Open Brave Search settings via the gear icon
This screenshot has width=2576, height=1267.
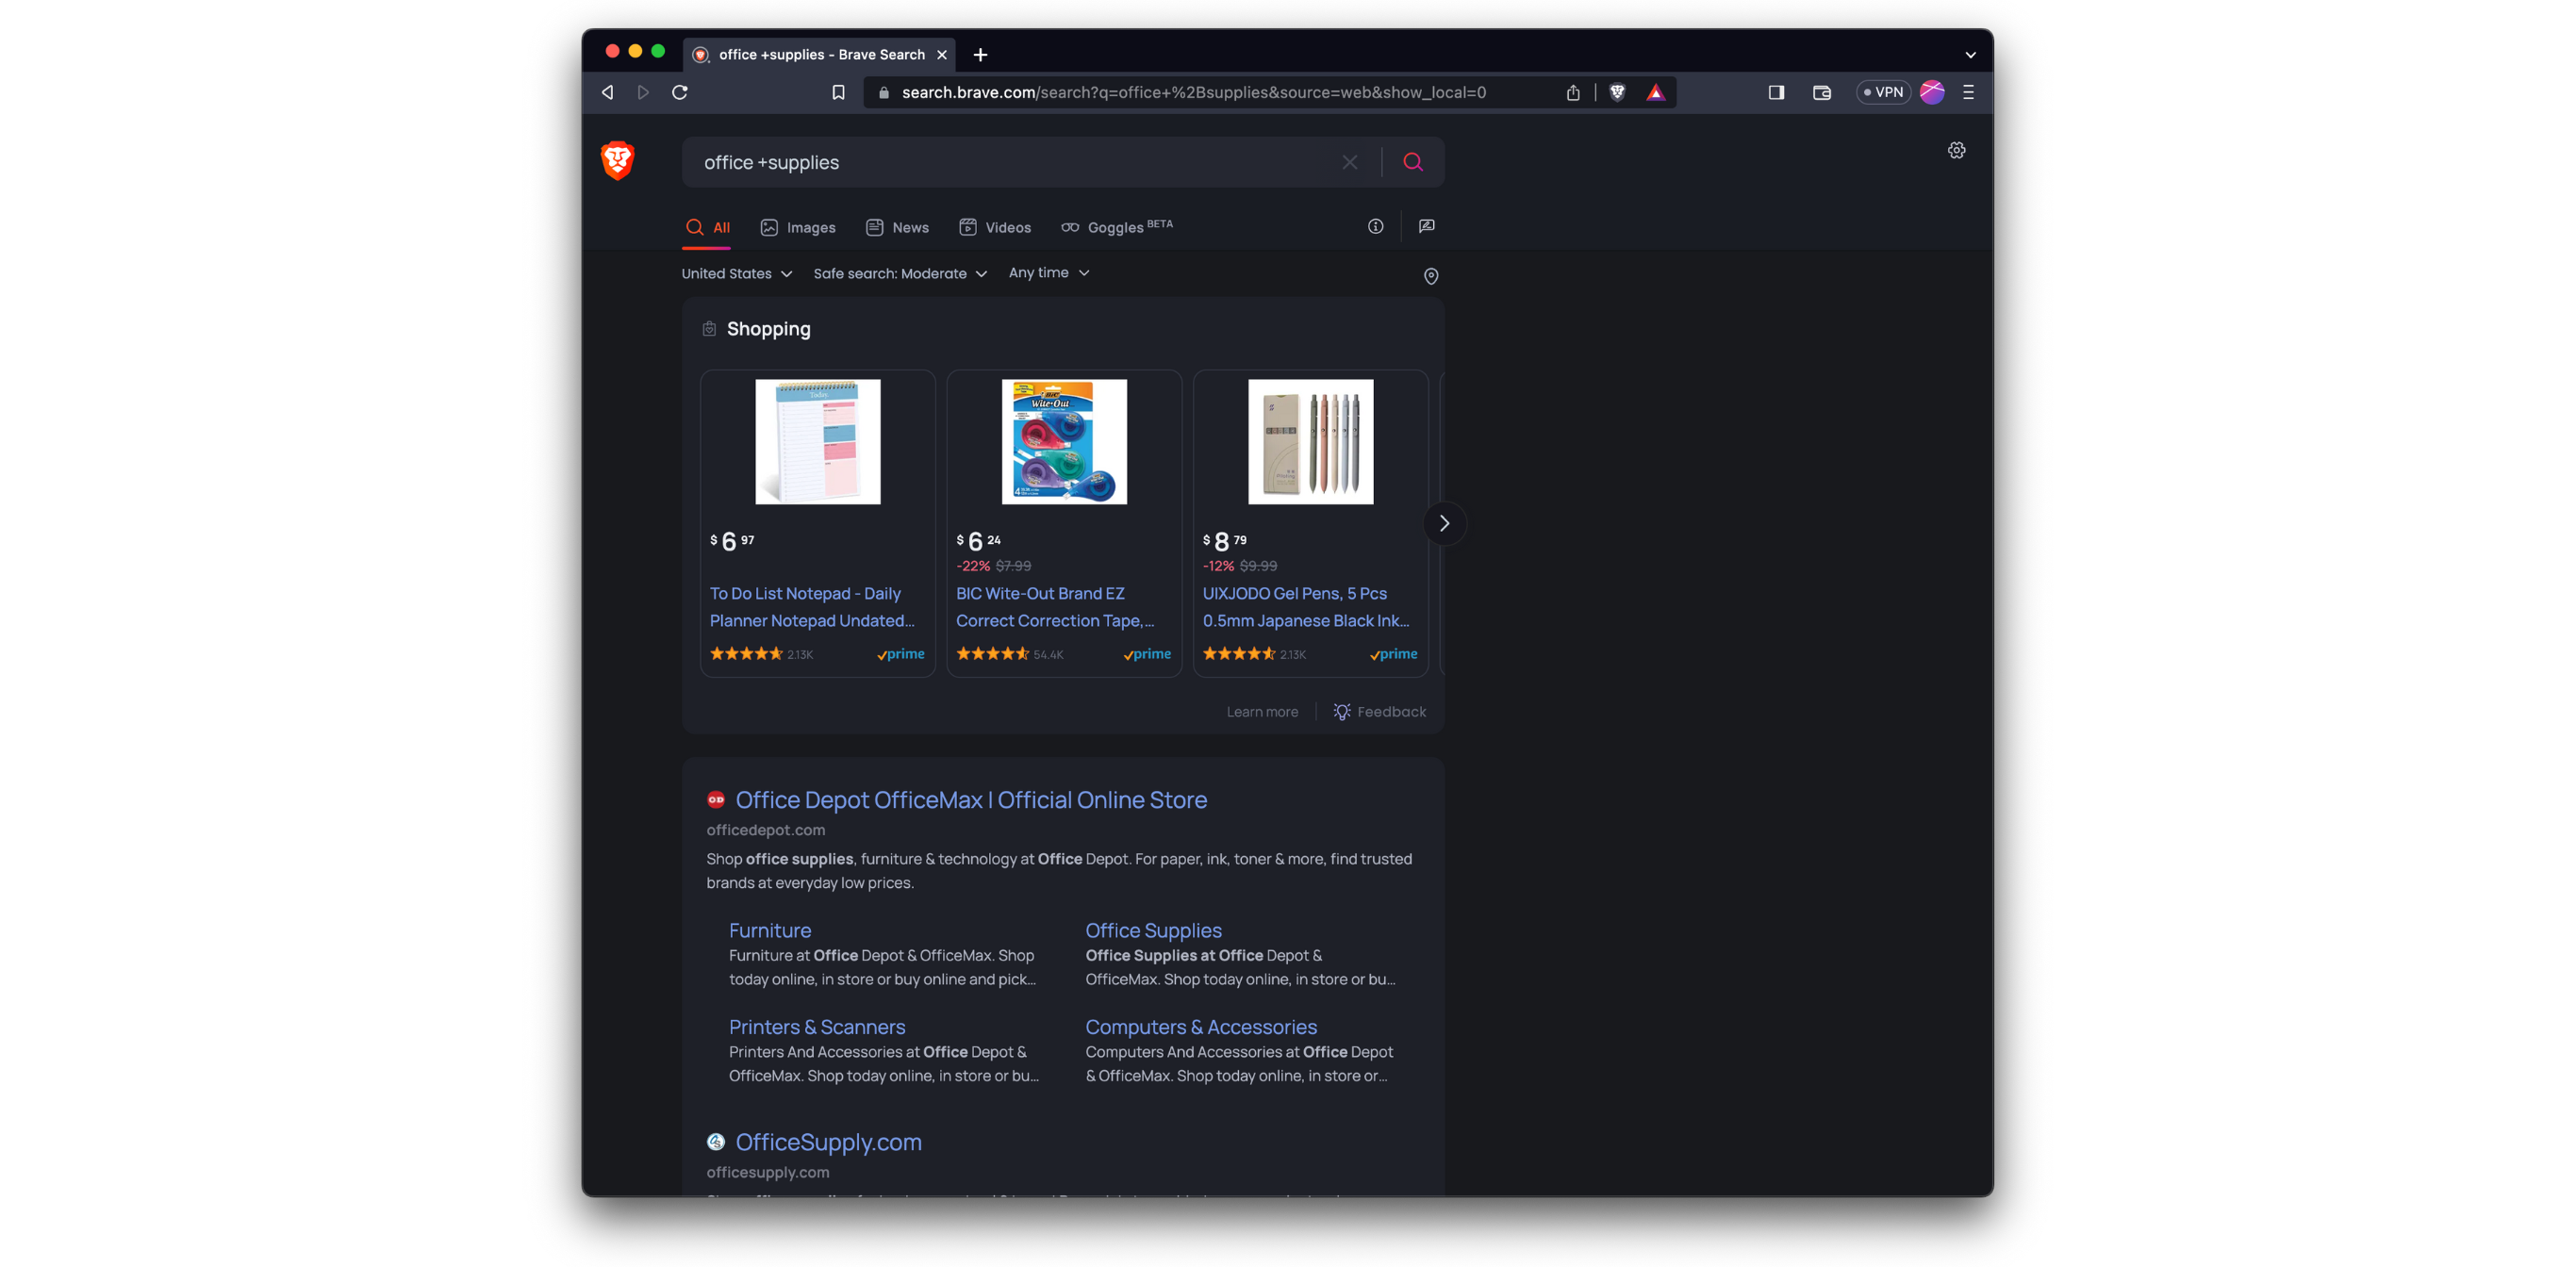pos(1957,150)
